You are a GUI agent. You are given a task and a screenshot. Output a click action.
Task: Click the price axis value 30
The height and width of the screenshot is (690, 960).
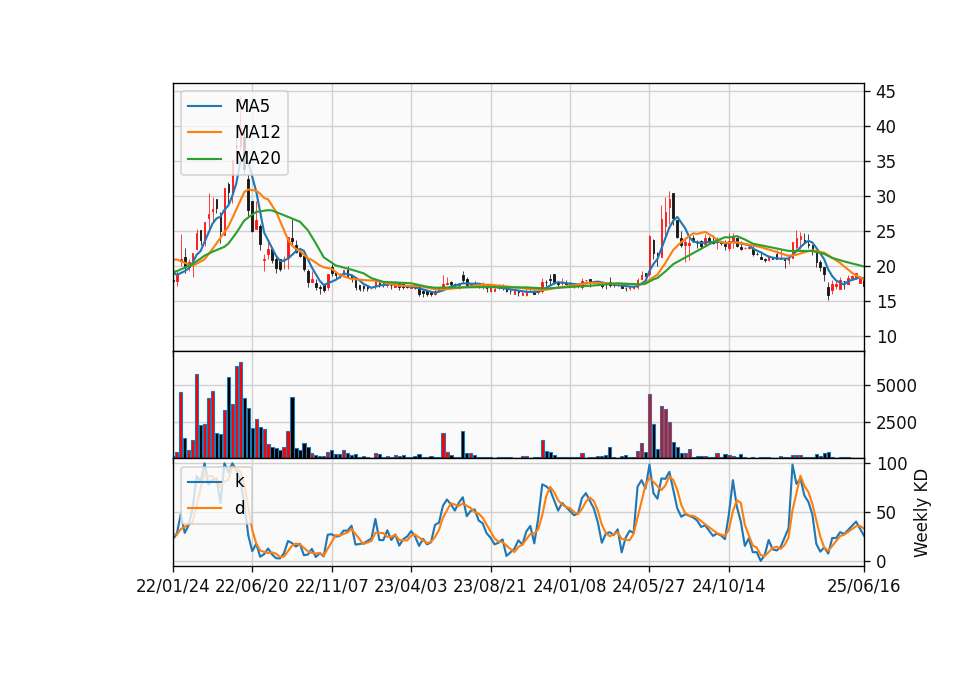tap(885, 197)
